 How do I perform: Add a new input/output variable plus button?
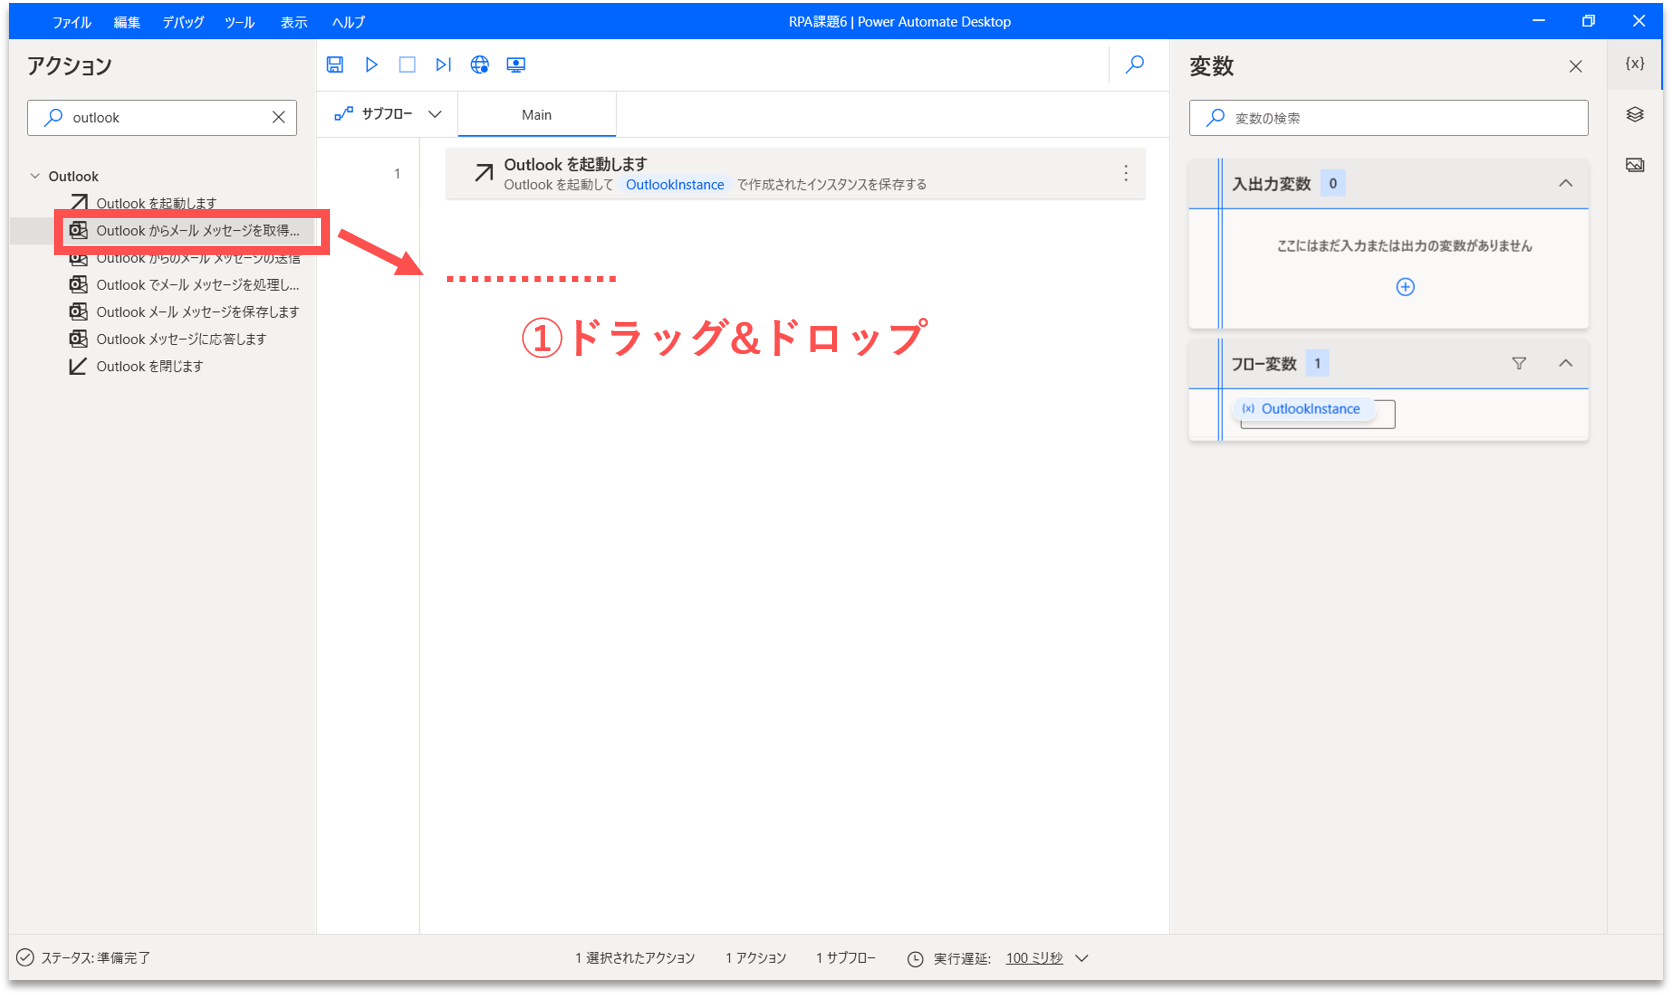coord(1405,287)
